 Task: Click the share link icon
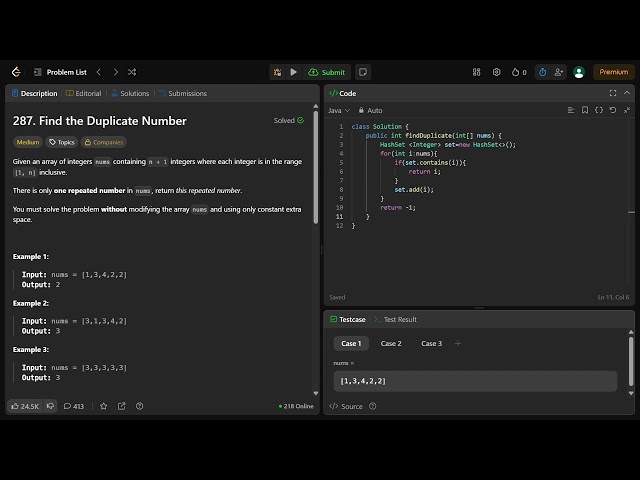coord(122,406)
